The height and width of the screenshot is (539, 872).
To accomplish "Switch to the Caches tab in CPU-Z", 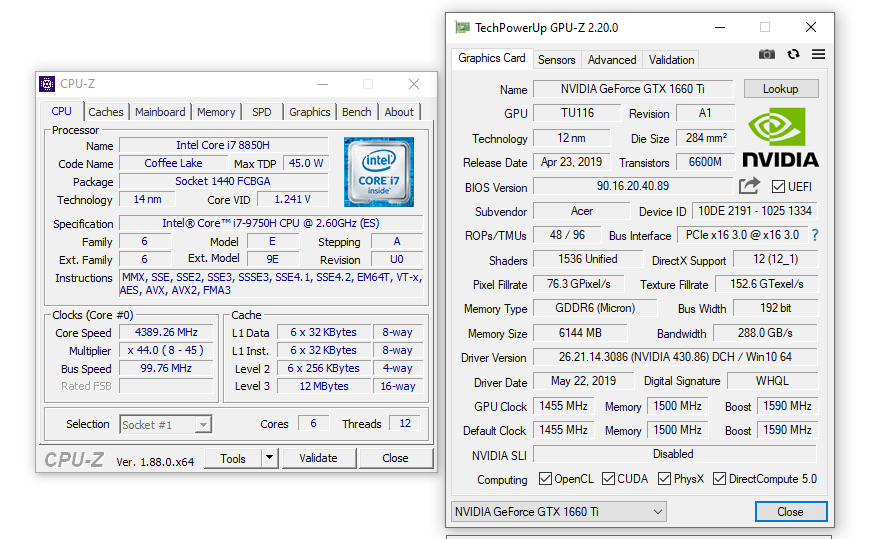I will point(106,112).
